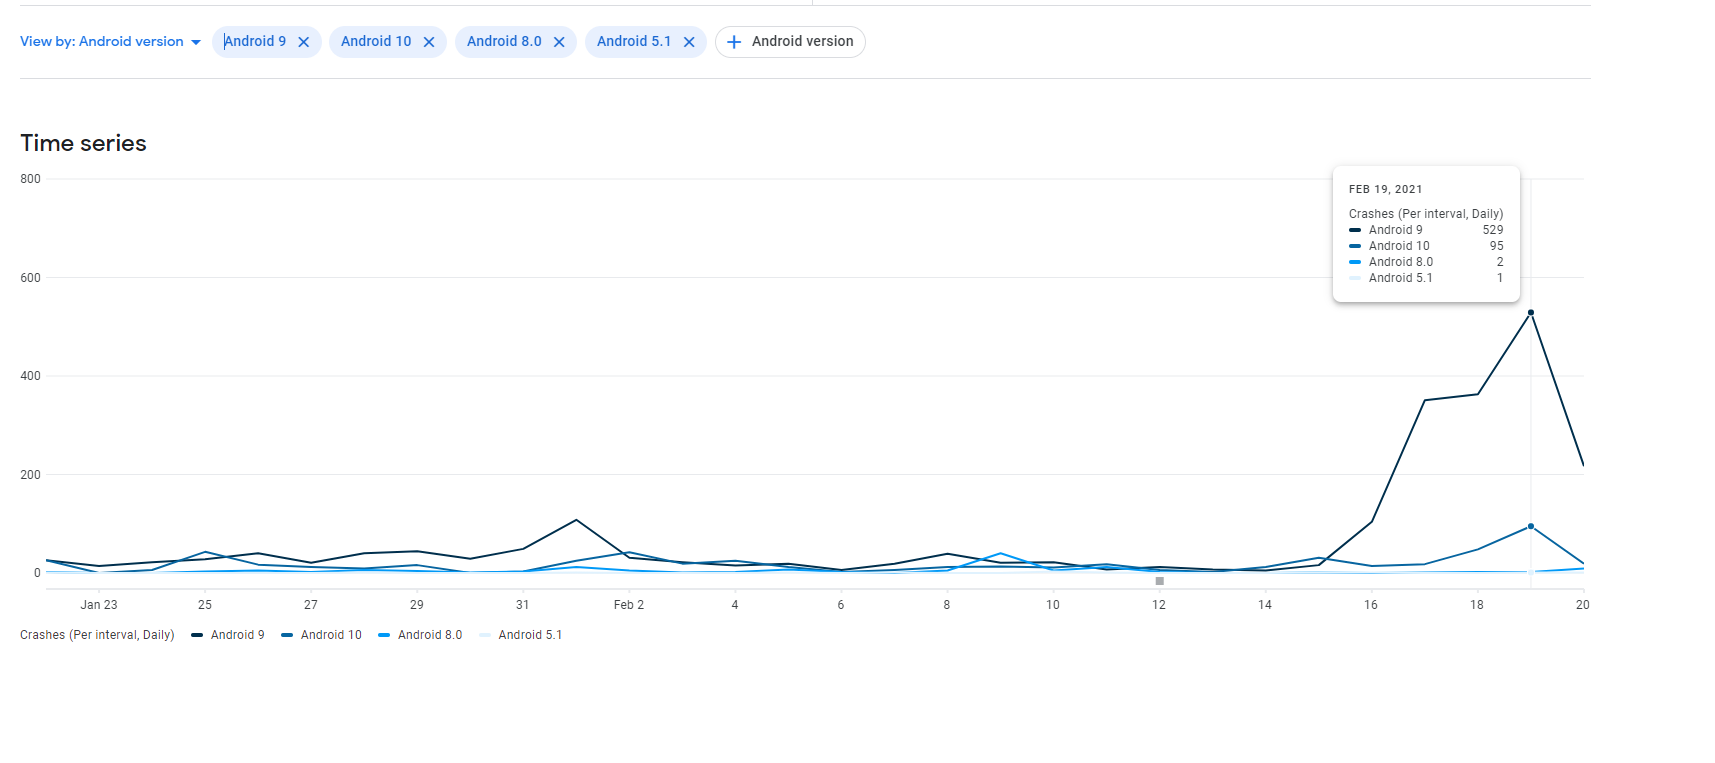The width and height of the screenshot is (1715, 763).
Task: Remove the Android 9 filter chip
Action: (x=304, y=42)
